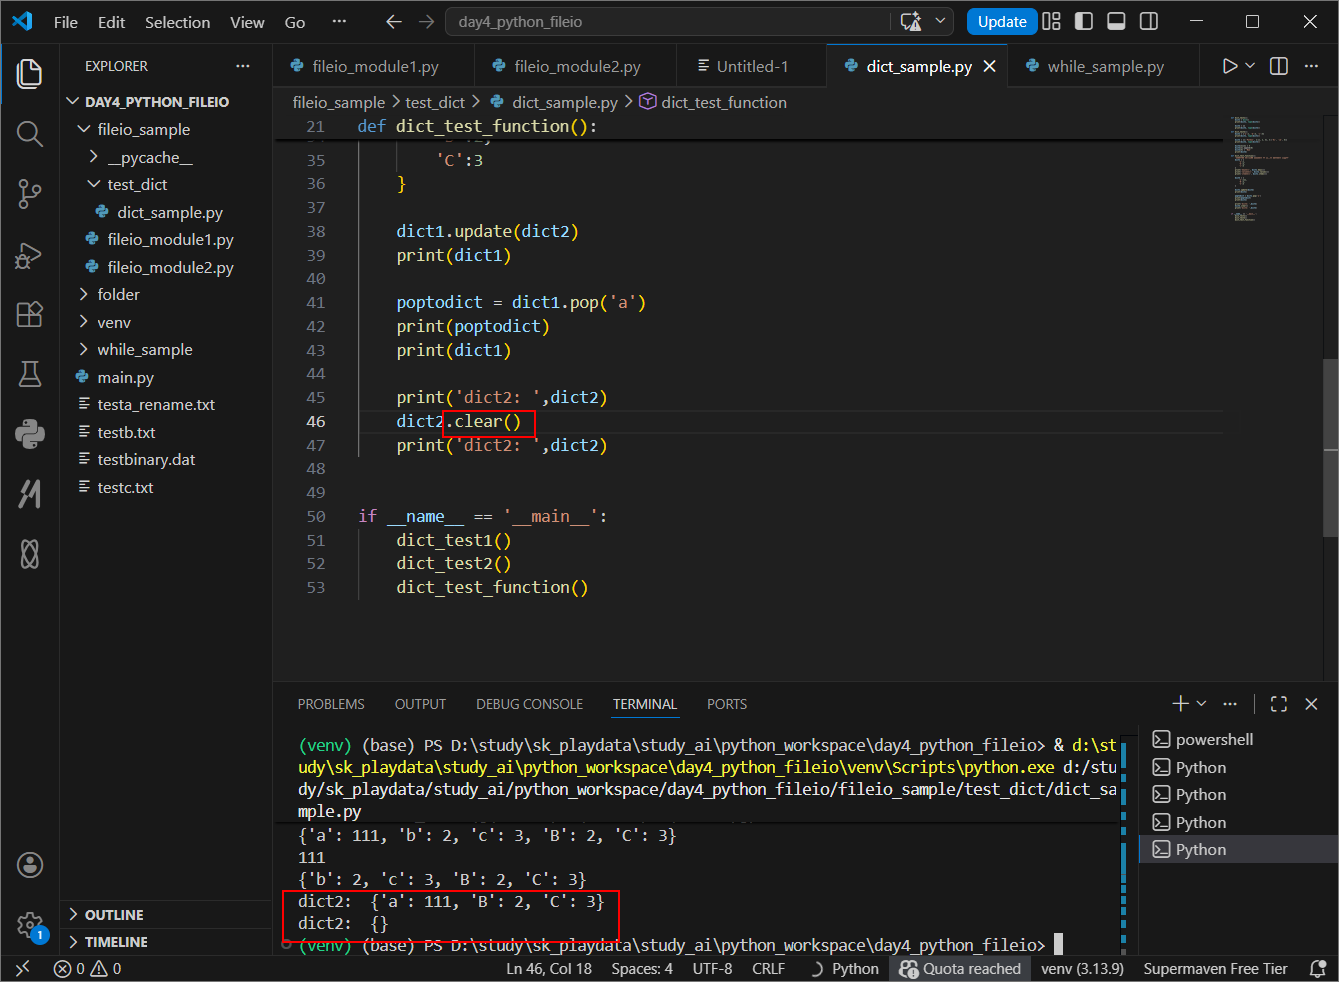This screenshot has height=982, width=1339.
Task: Open the Customize Layout icon
Action: pyautogui.click(x=1051, y=21)
